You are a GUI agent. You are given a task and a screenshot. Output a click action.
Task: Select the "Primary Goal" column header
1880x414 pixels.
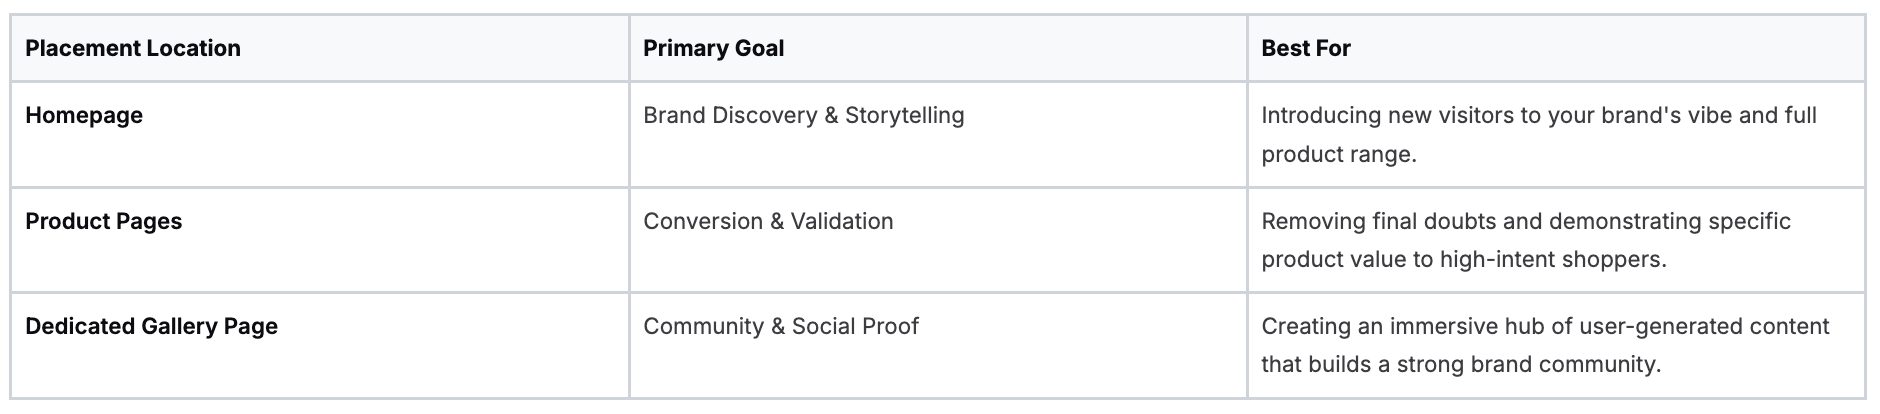pyautogui.click(x=713, y=48)
